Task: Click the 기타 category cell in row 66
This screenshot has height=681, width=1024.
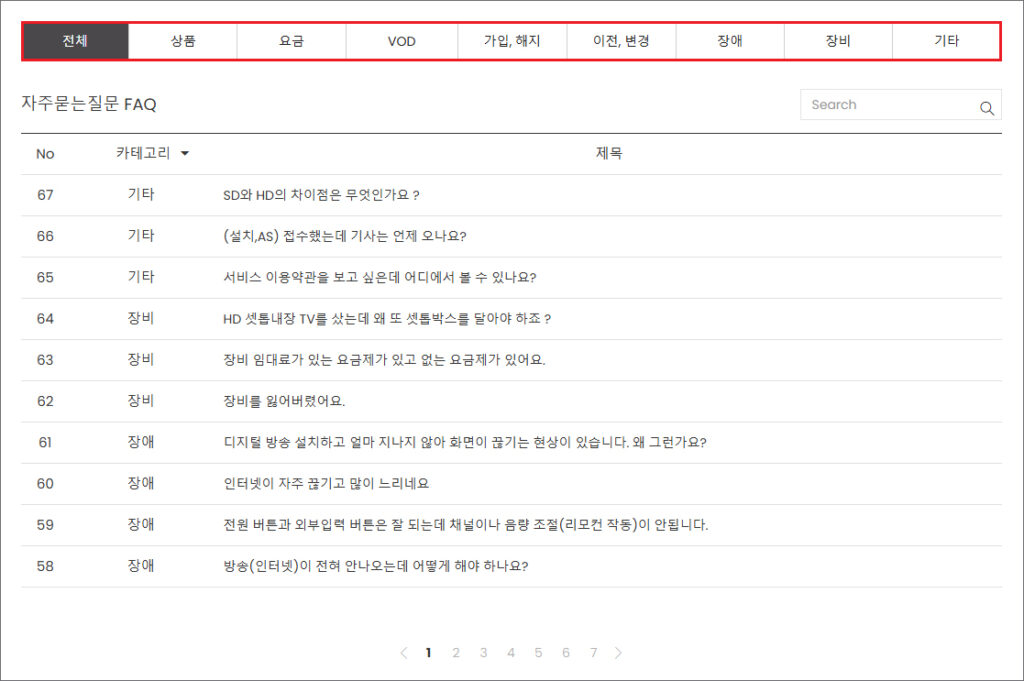Action: [141, 236]
